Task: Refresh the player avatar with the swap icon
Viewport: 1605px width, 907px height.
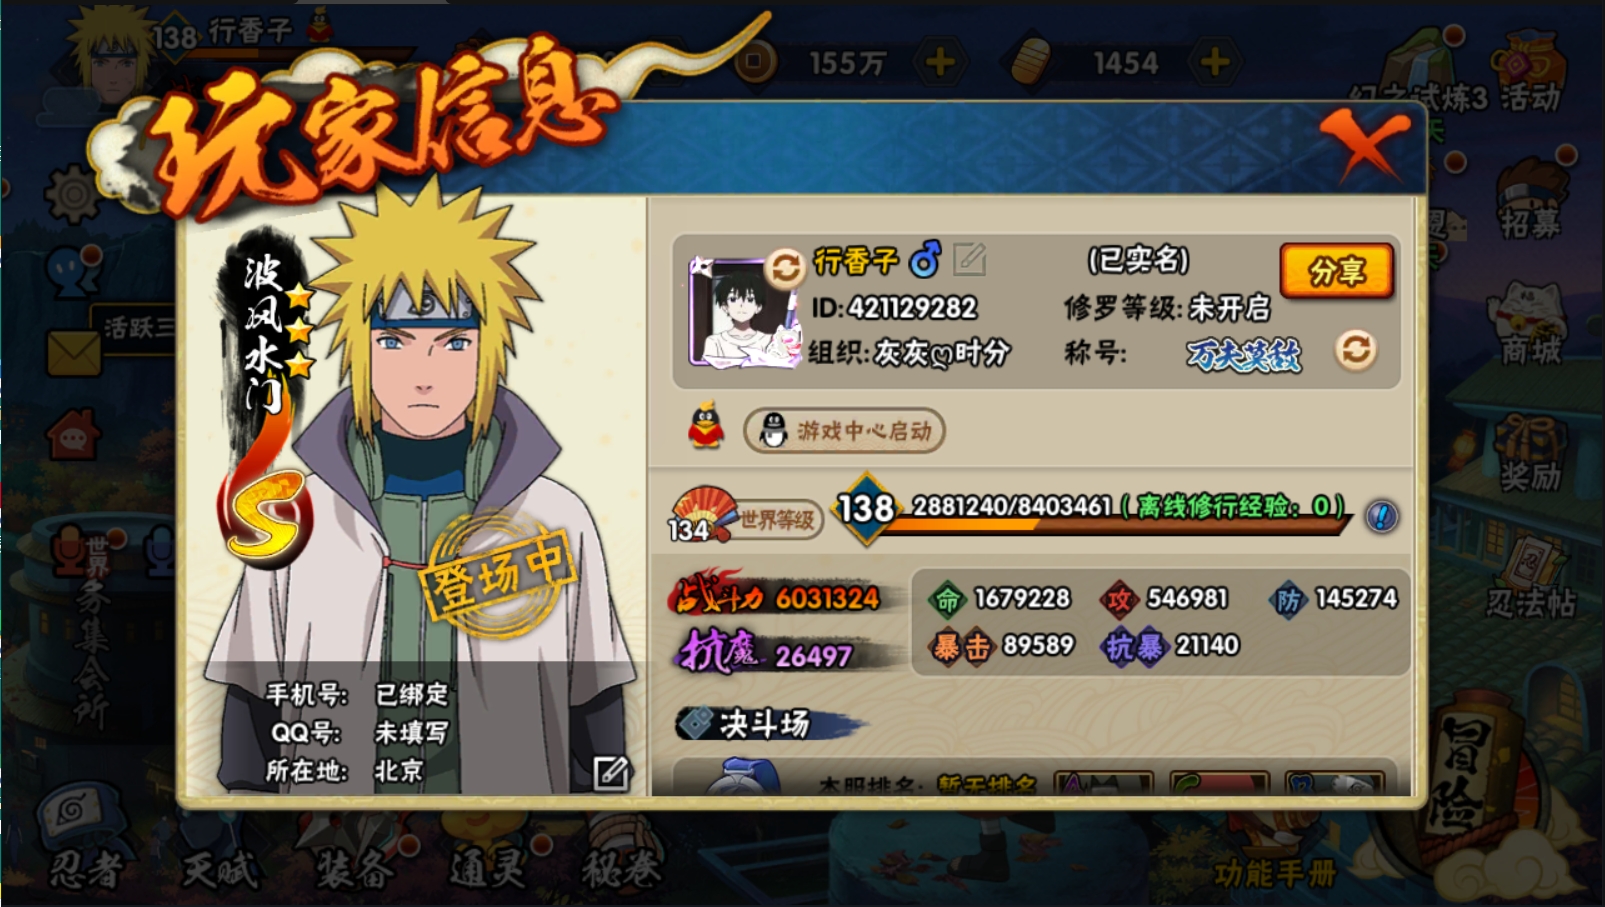Action: [785, 268]
